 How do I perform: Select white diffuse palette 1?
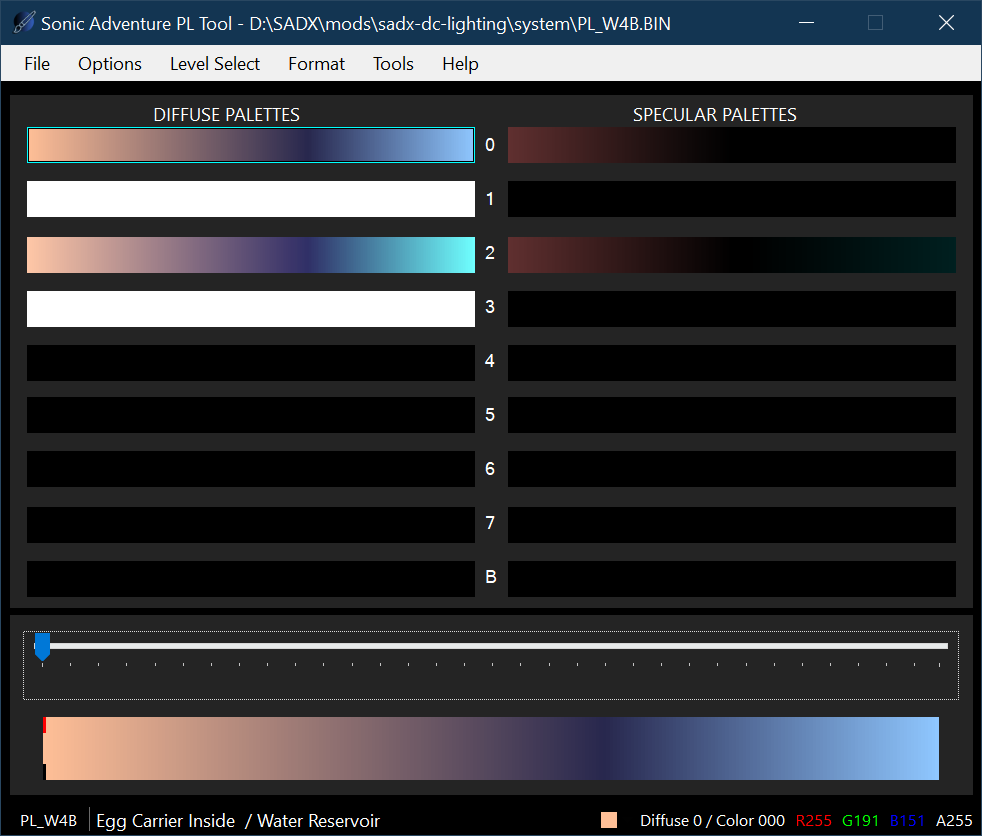click(x=250, y=199)
